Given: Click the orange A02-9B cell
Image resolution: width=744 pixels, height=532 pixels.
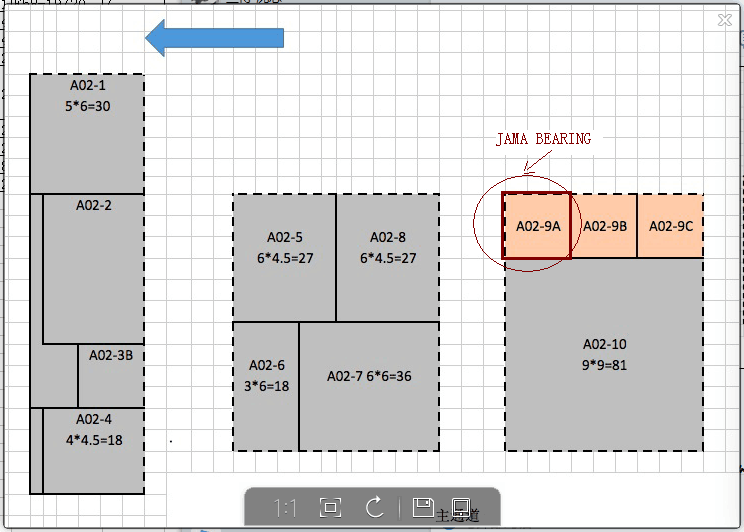Looking at the screenshot, I should click(604, 226).
